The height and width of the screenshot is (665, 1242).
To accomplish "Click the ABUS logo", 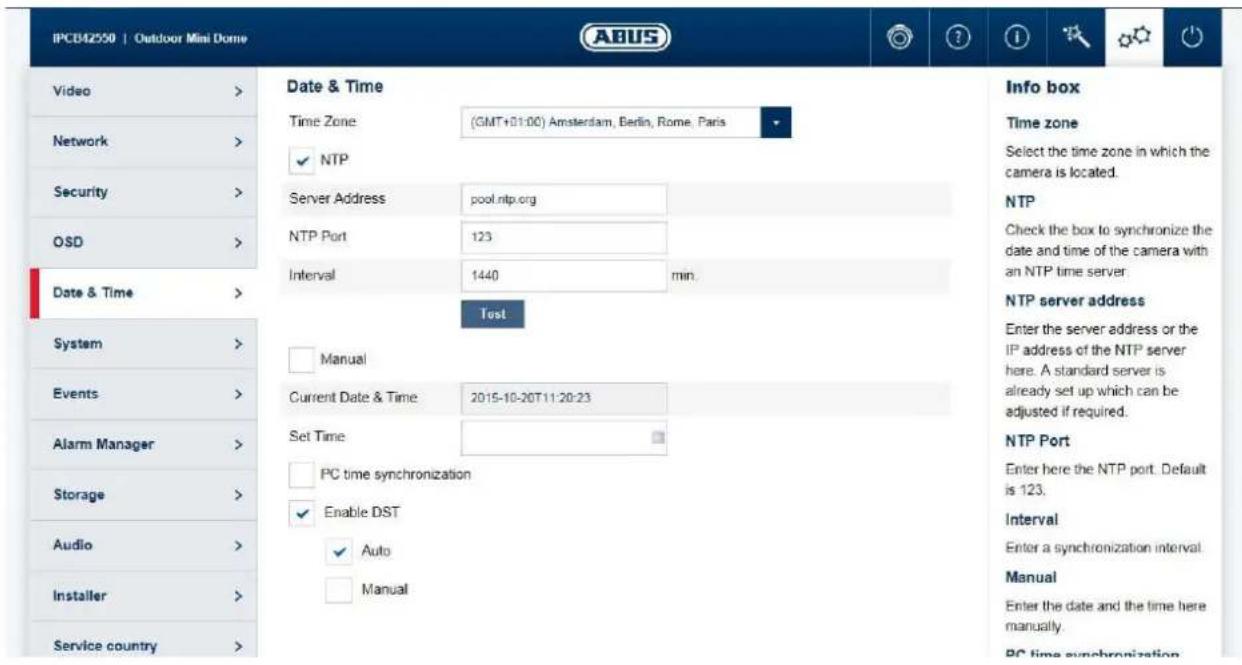I will click(x=626, y=39).
